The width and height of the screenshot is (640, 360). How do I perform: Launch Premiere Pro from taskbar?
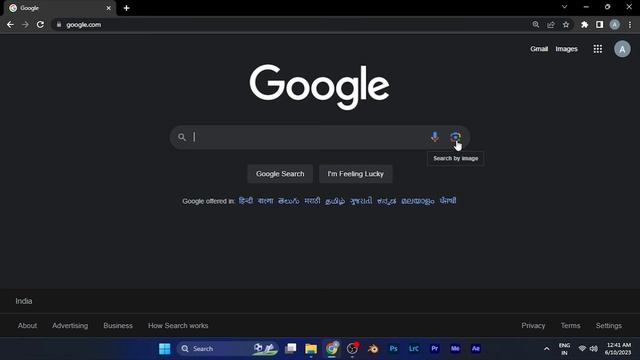click(434, 349)
